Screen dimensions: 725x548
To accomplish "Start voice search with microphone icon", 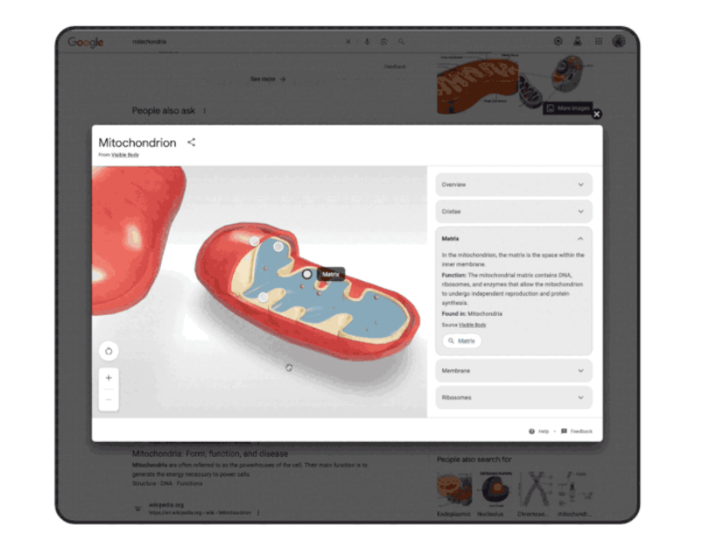I will coord(367,42).
